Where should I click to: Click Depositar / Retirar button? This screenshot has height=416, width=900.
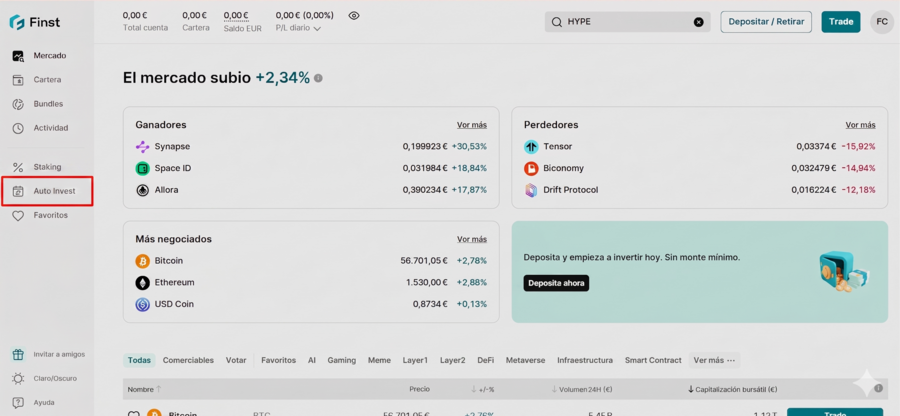pos(766,22)
